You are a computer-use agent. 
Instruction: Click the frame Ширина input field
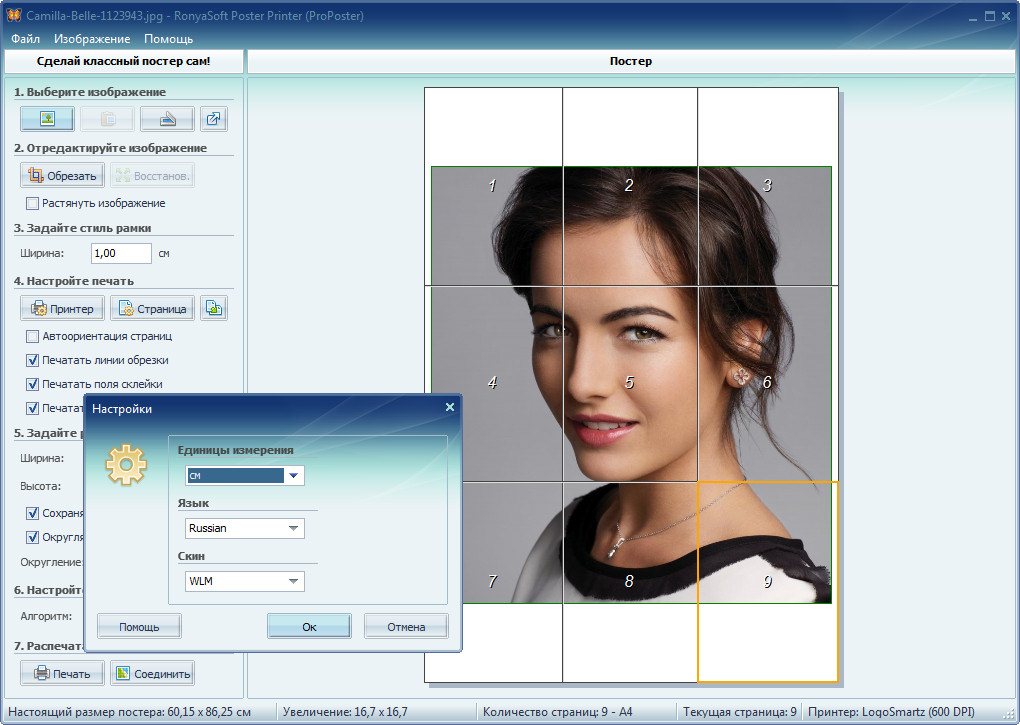(x=120, y=254)
